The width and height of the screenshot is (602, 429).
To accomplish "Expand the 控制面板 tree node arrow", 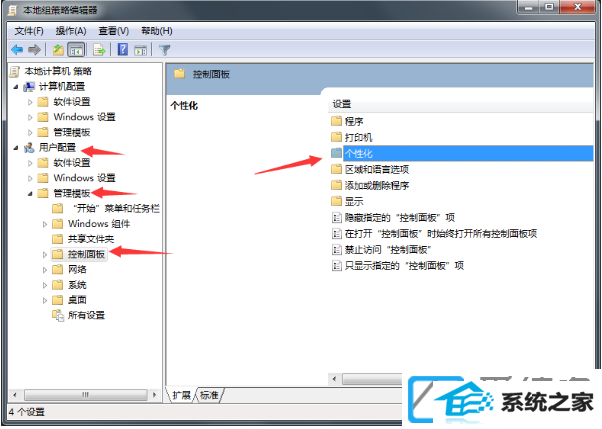I will pos(45,254).
